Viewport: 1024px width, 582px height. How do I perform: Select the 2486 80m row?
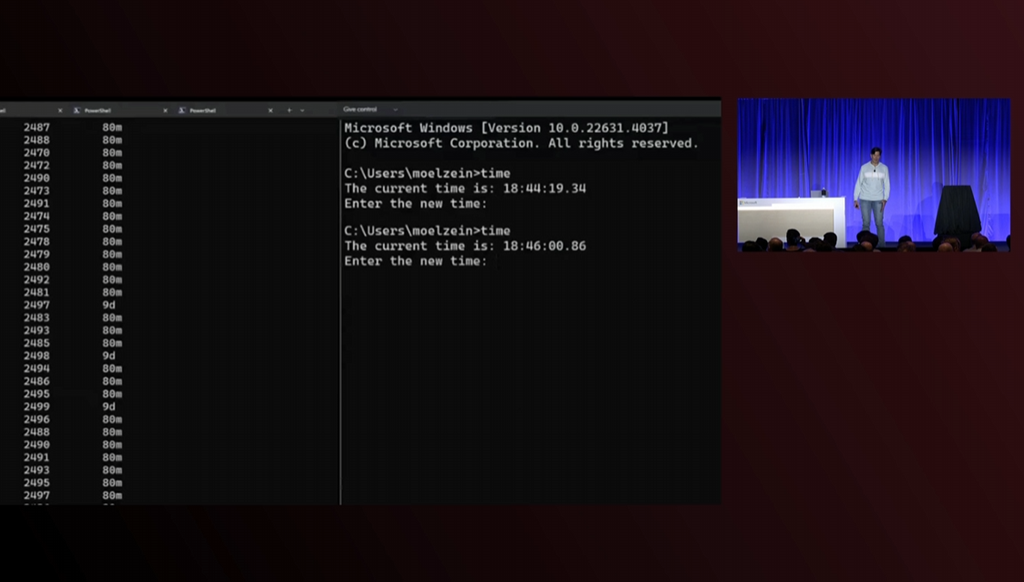click(73, 381)
